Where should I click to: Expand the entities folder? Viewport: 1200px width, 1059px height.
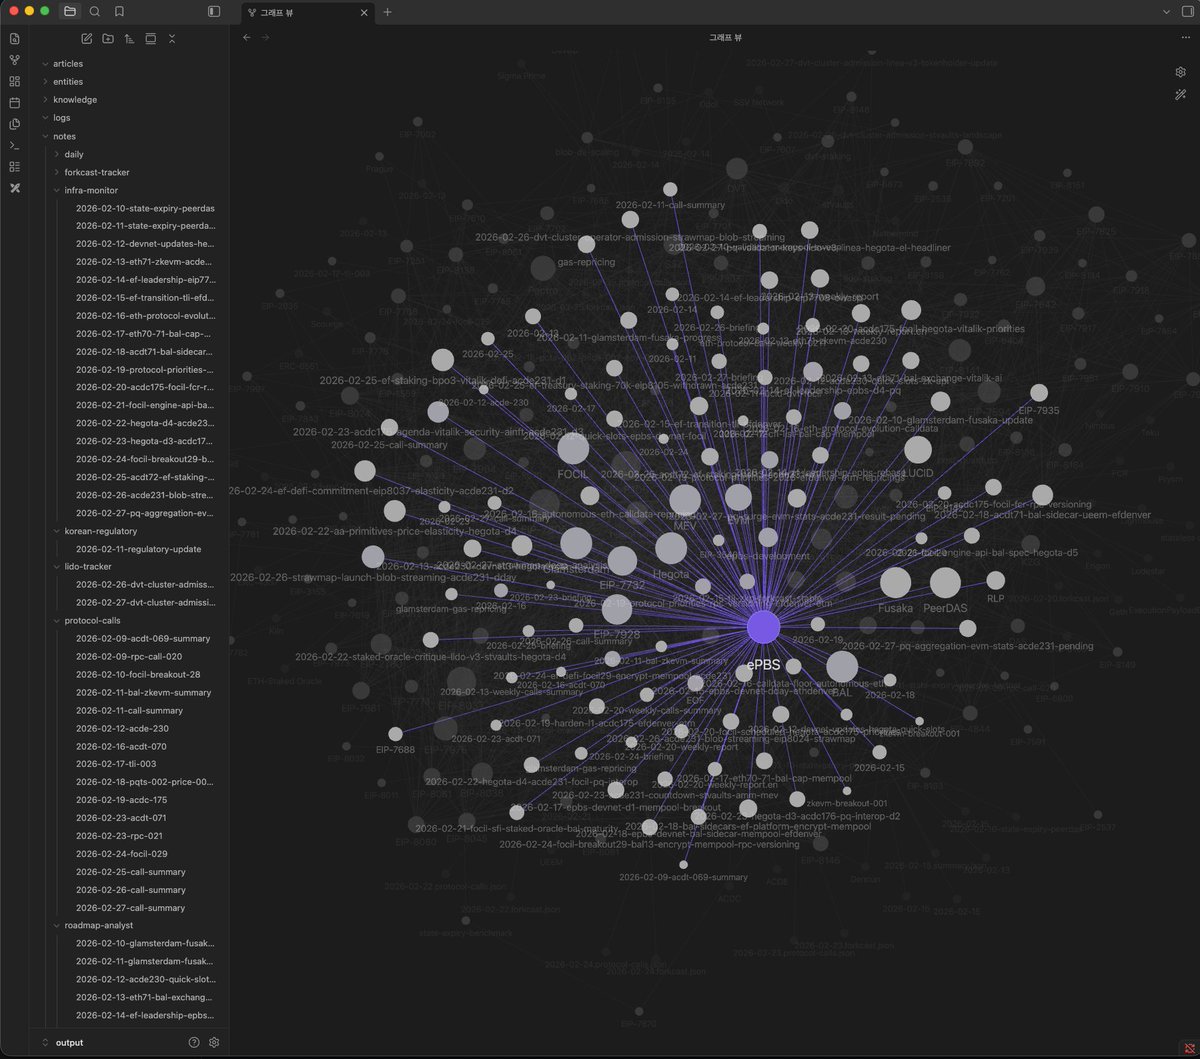pyautogui.click(x=68, y=82)
